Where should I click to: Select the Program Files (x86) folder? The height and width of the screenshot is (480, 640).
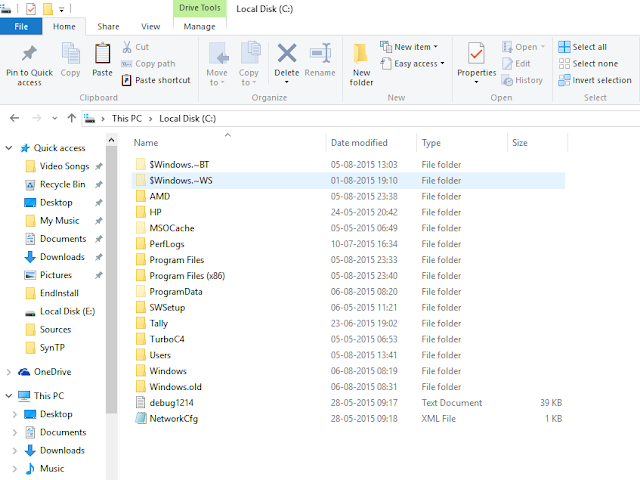(x=348, y=276)
